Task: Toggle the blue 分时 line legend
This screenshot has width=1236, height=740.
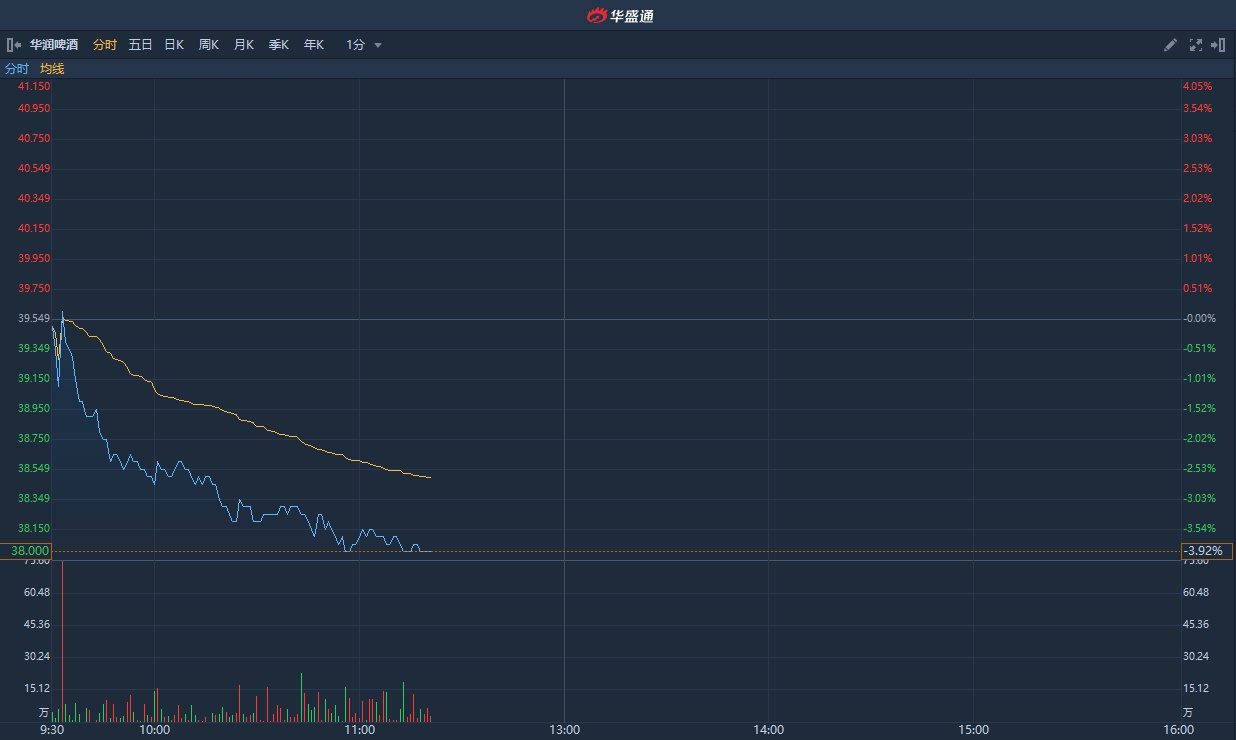Action: pyautogui.click(x=17, y=69)
